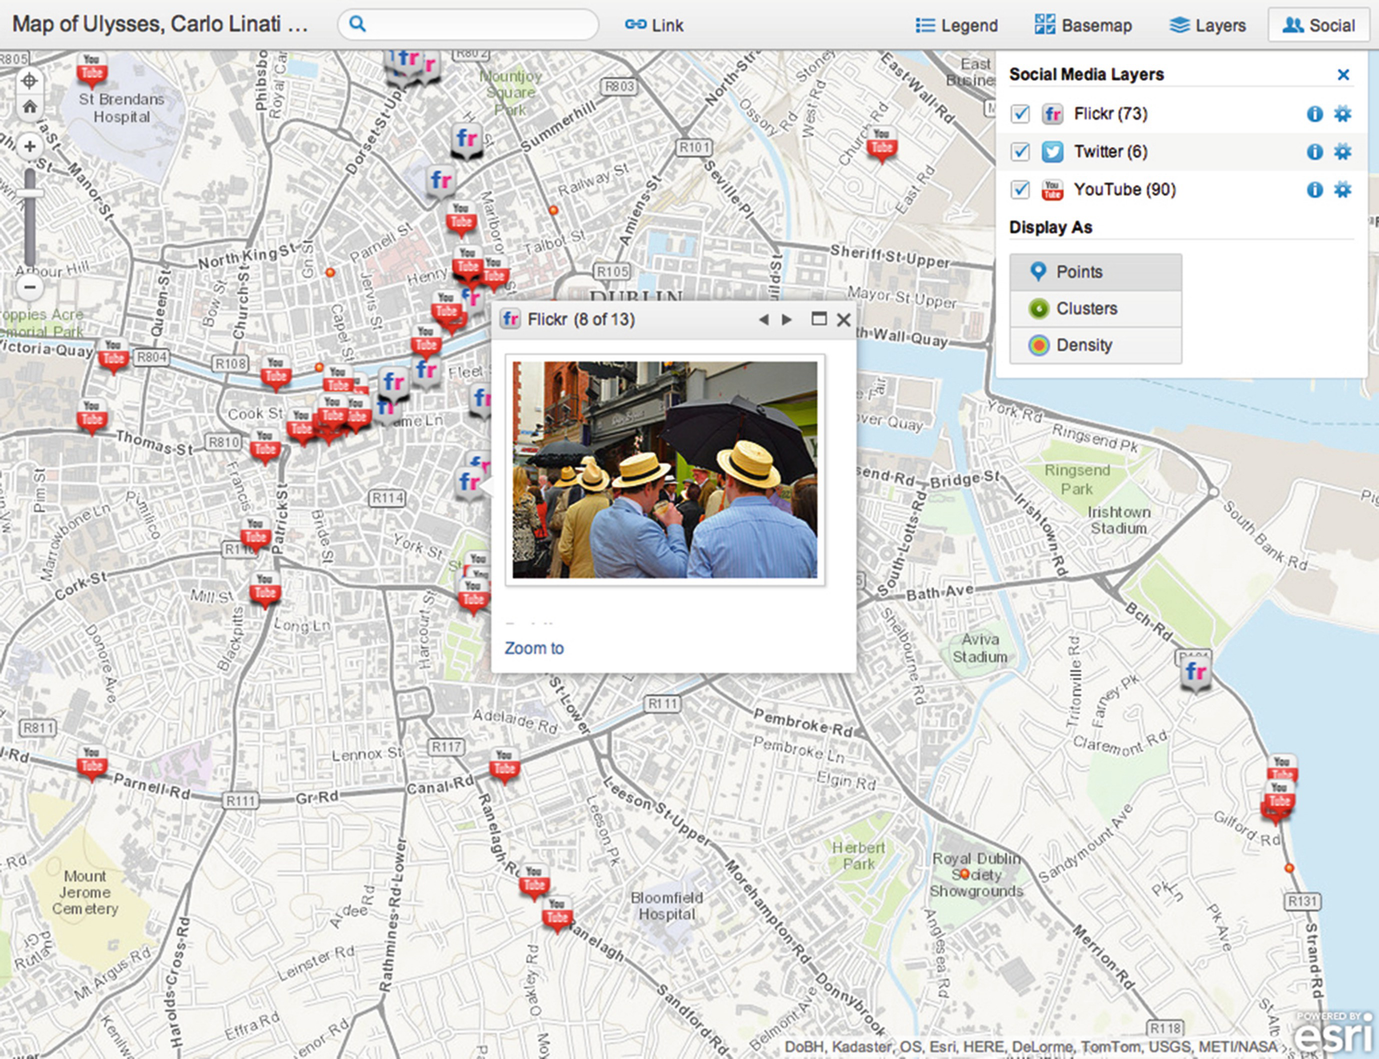The width and height of the screenshot is (1379, 1059).
Task: Go to next Flickr popup photo
Action: click(x=787, y=320)
